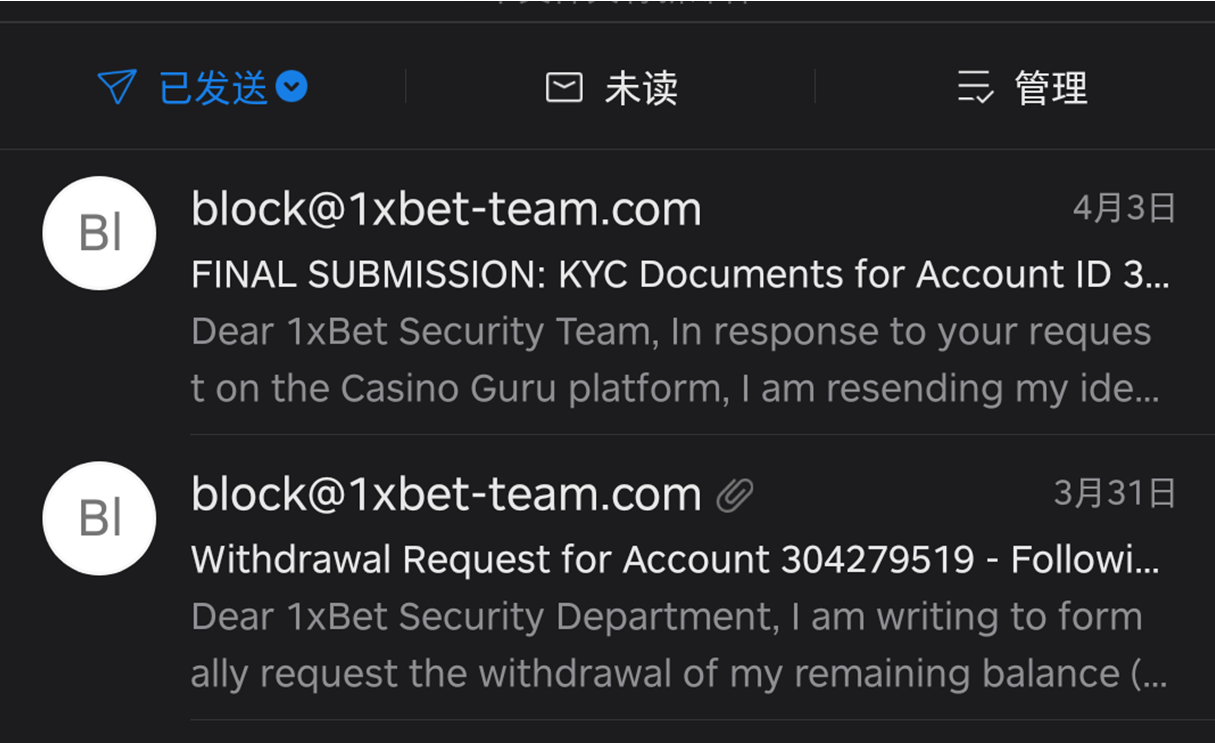Click the envelope icon for unread mail
Viewport: 1215px width, 743px height.
(x=564, y=88)
